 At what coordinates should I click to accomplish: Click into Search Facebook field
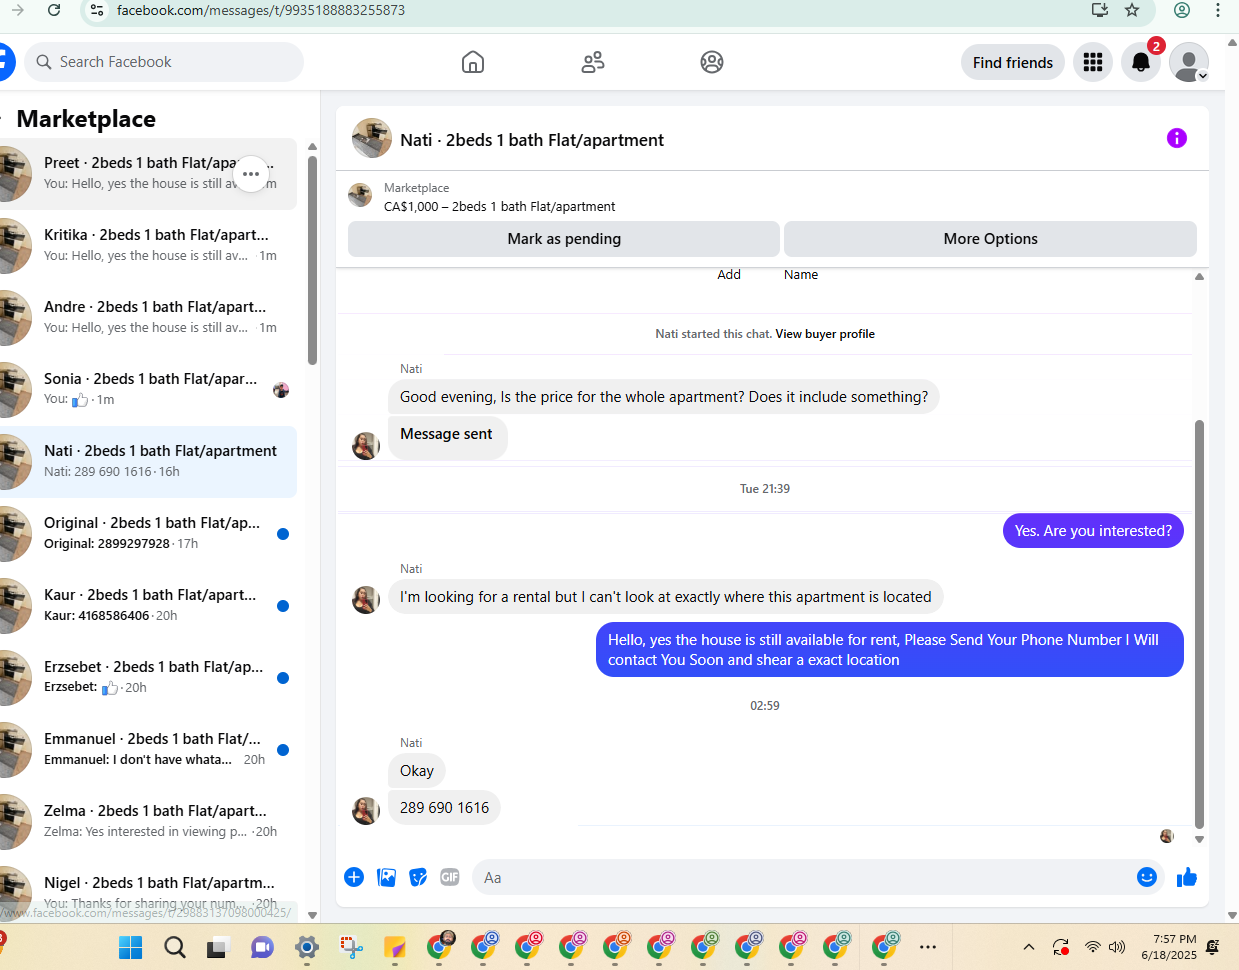click(164, 62)
